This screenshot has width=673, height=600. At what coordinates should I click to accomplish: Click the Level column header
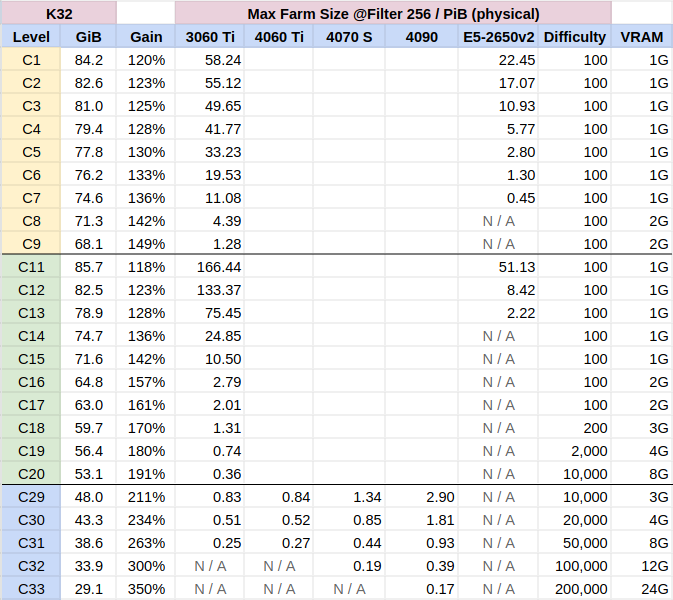pyautogui.click(x=31, y=36)
